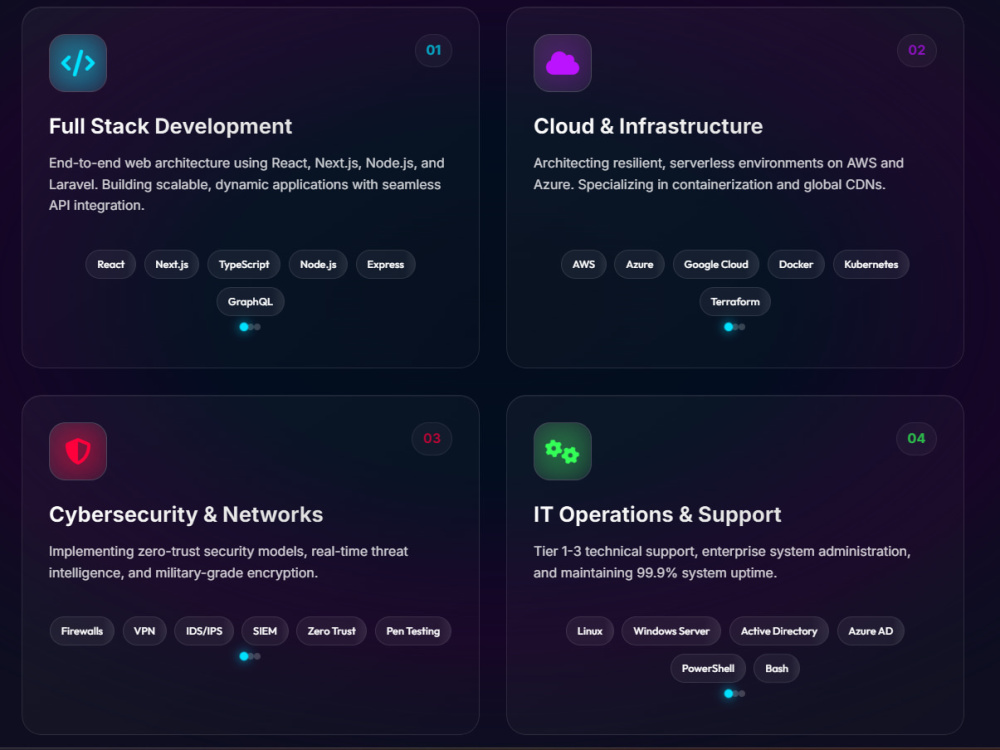Select the React tag
Viewport: 1000px width, 750px height.
click(x=111, y=265)
